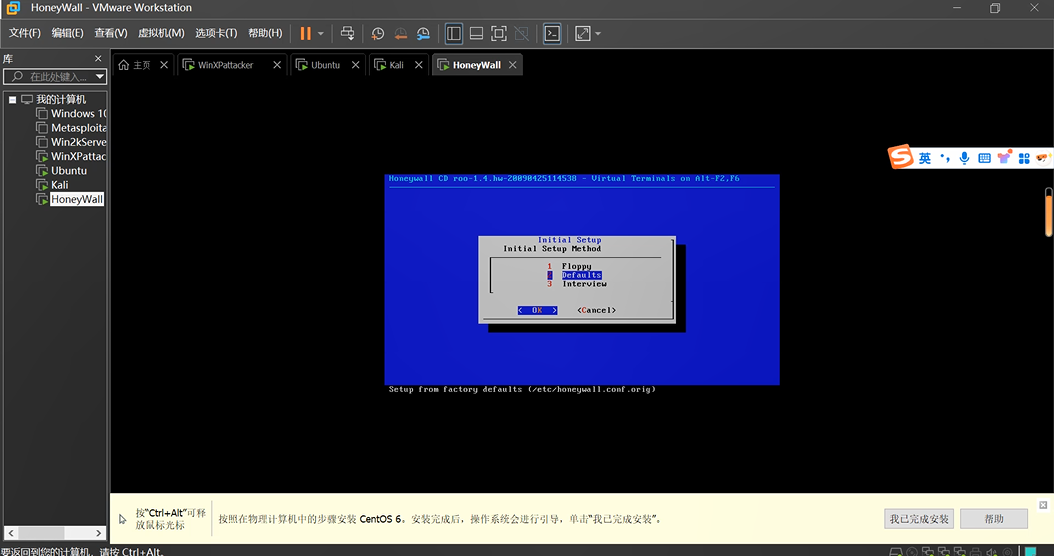The height and width of the screenshot is (556, 1054).
Task: Click the orange vertical scrollbar at right edge
Action: (1049, 212)
